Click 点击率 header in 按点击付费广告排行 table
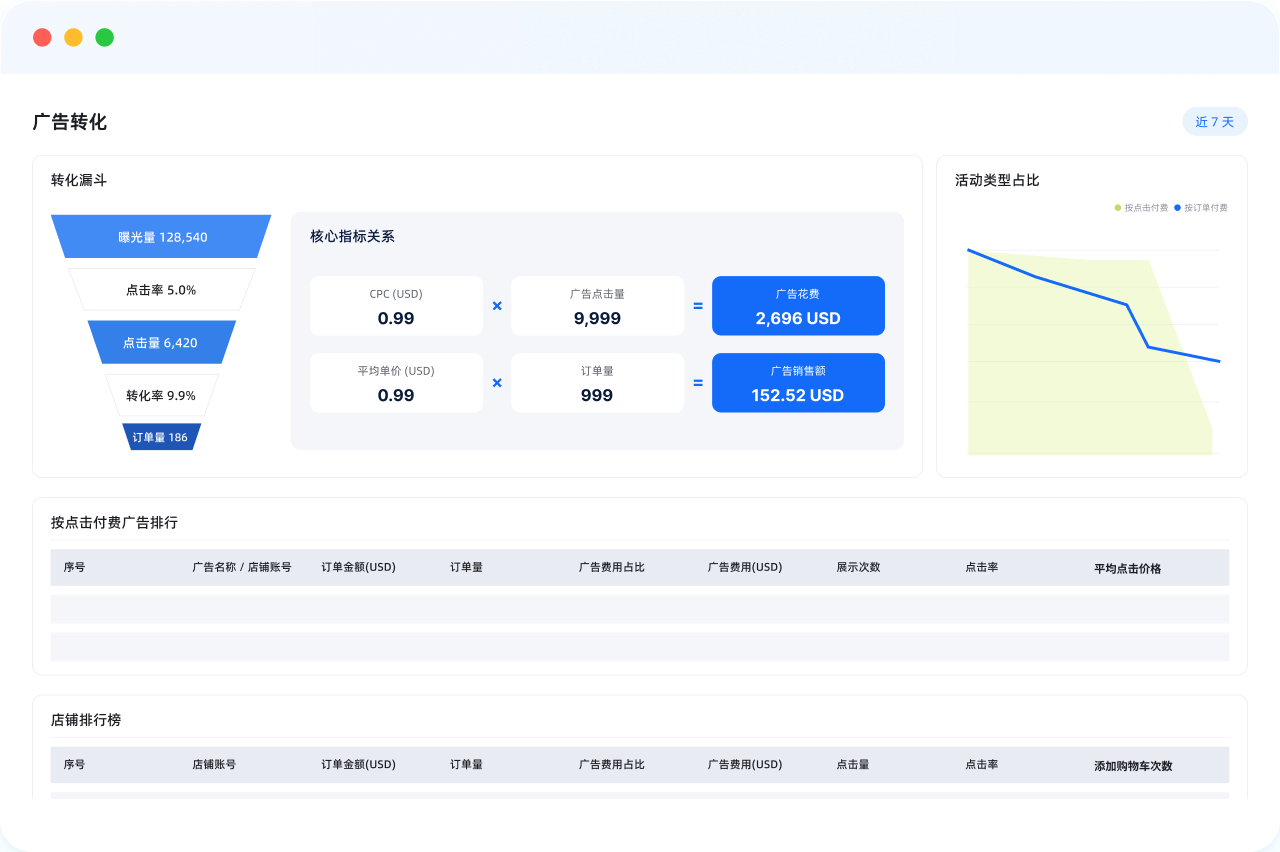The height and width of the screenshot is (852, 1280). tap(982, 567)
